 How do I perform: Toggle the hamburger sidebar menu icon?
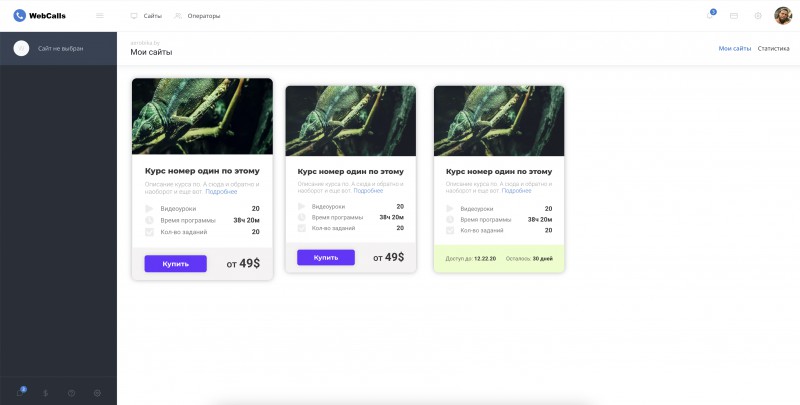click(x=99, y=15)
